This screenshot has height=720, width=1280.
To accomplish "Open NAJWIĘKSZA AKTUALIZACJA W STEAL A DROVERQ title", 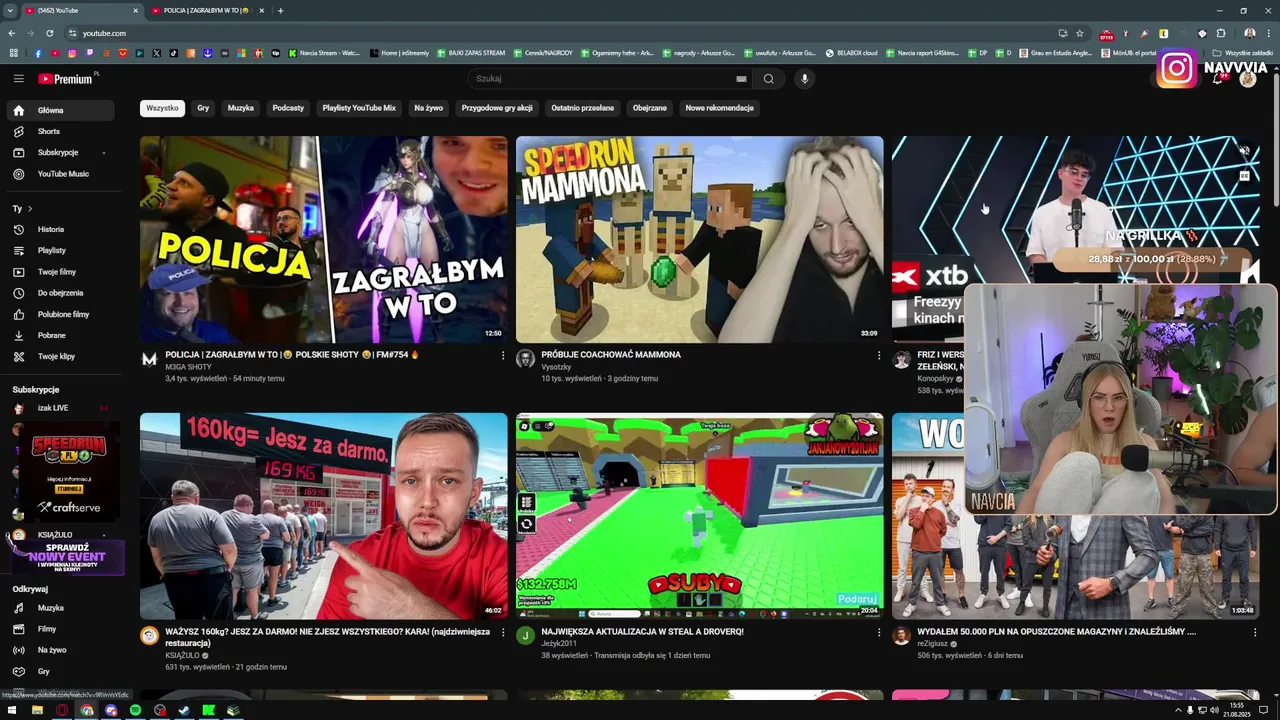I will click(642, 632).
